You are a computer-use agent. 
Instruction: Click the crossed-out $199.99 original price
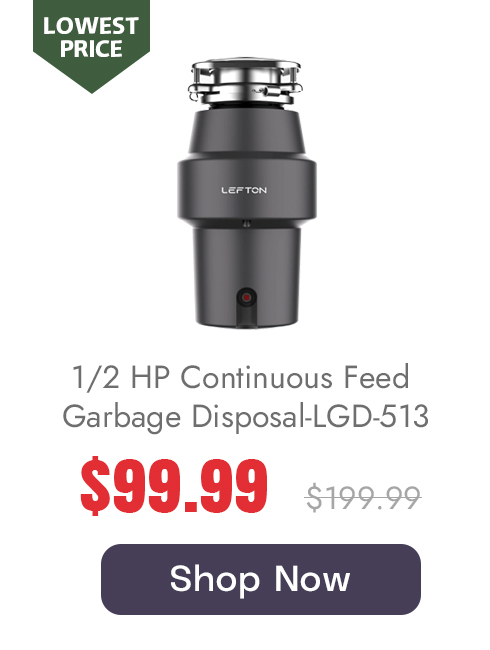pos(363,497)
